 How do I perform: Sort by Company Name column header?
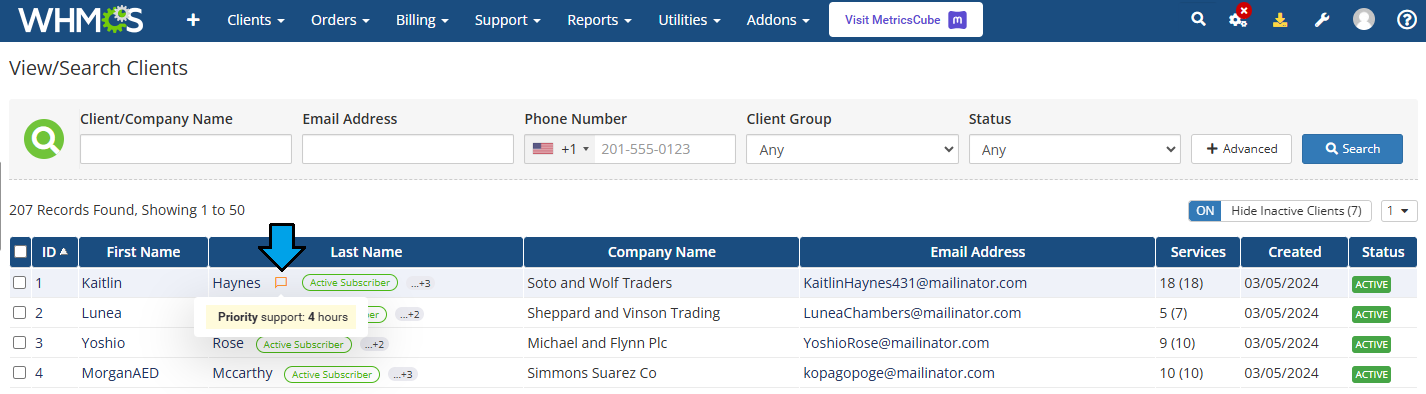pos(661,252)
